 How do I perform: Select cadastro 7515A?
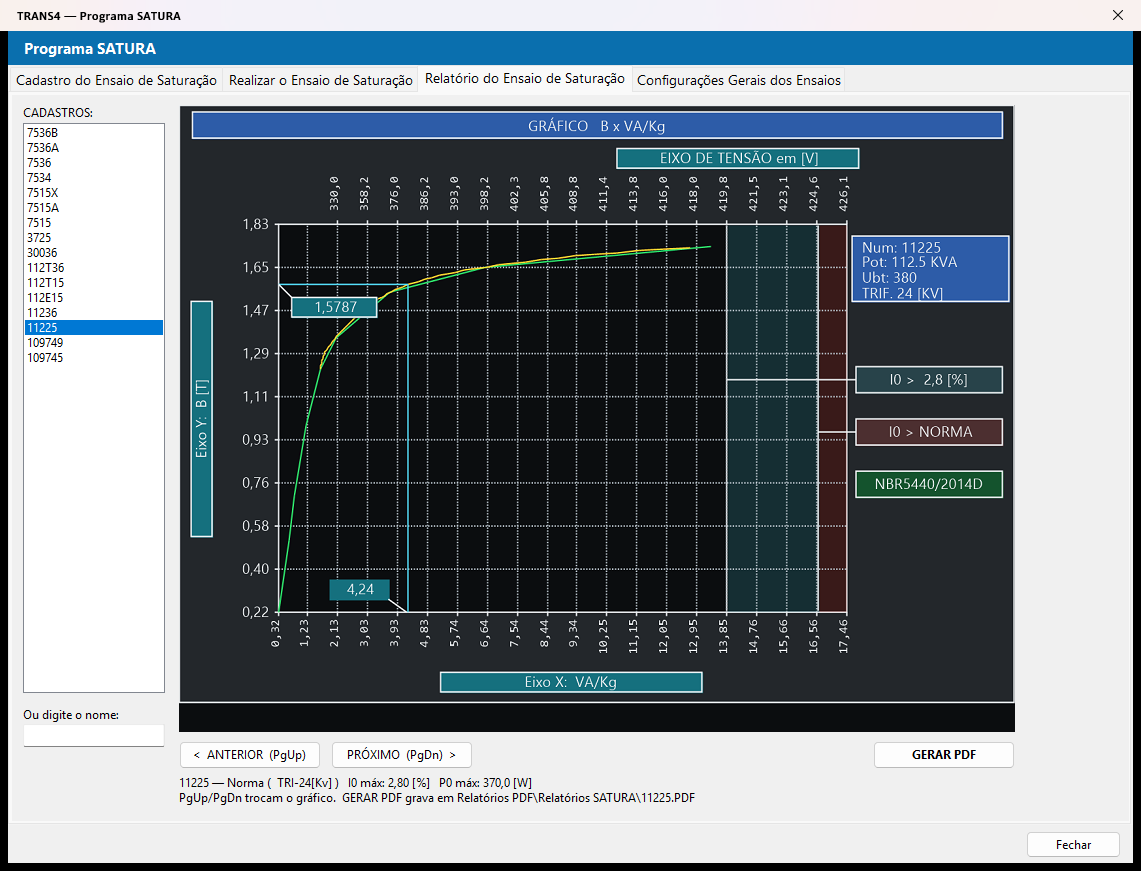[94, 207]
